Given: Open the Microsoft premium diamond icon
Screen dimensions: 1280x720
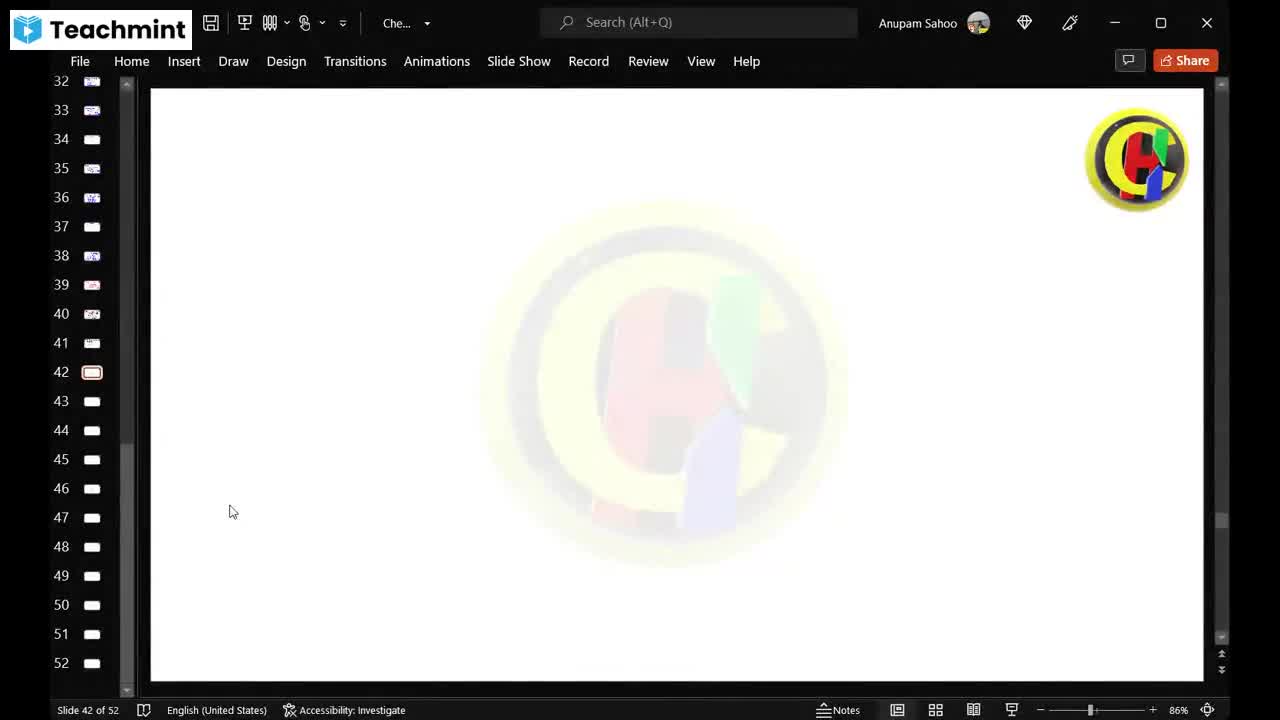Looking at the screenshot, I should [1024, 22].
